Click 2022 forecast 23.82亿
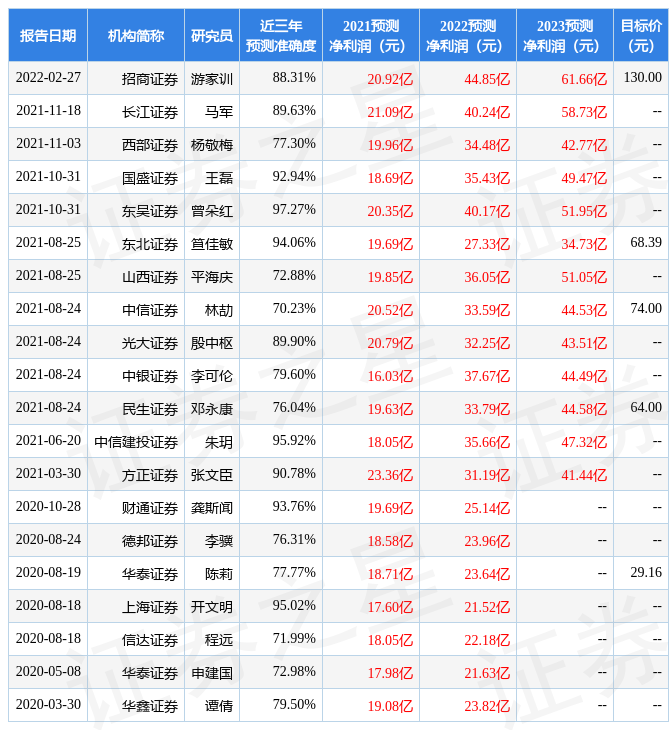Viewport: 669px width, 730px height. [x=487, y=707]
